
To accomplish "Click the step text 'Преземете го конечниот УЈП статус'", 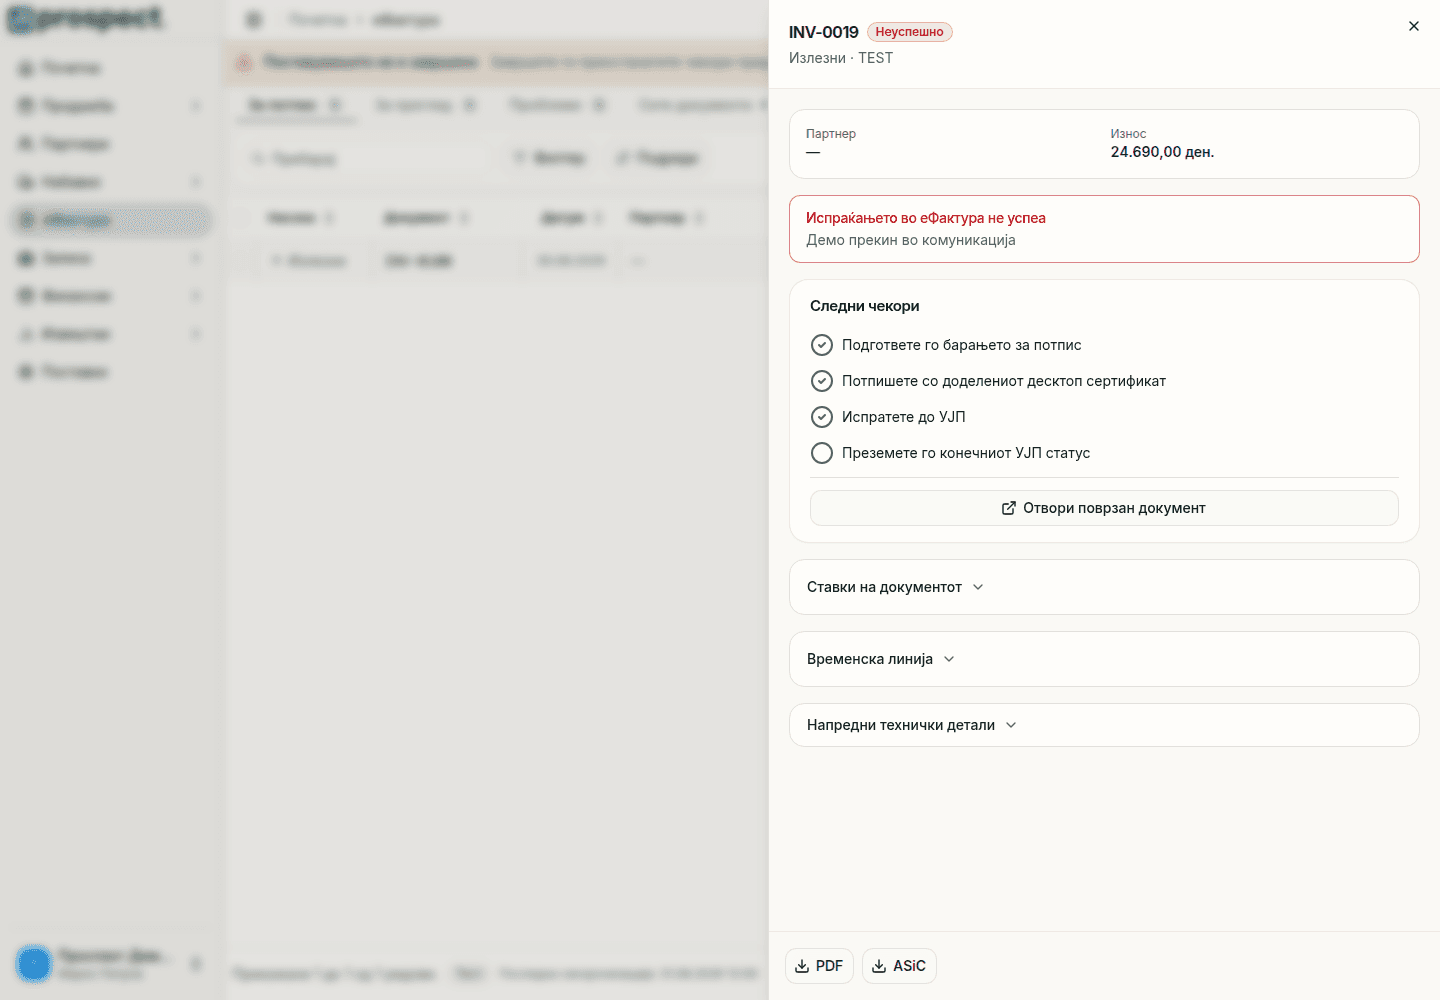I will click(966, 453).
